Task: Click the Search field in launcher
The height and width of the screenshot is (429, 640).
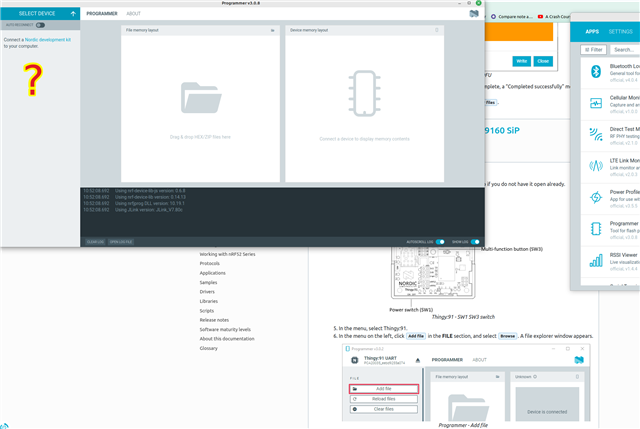Action: (625, 50)
